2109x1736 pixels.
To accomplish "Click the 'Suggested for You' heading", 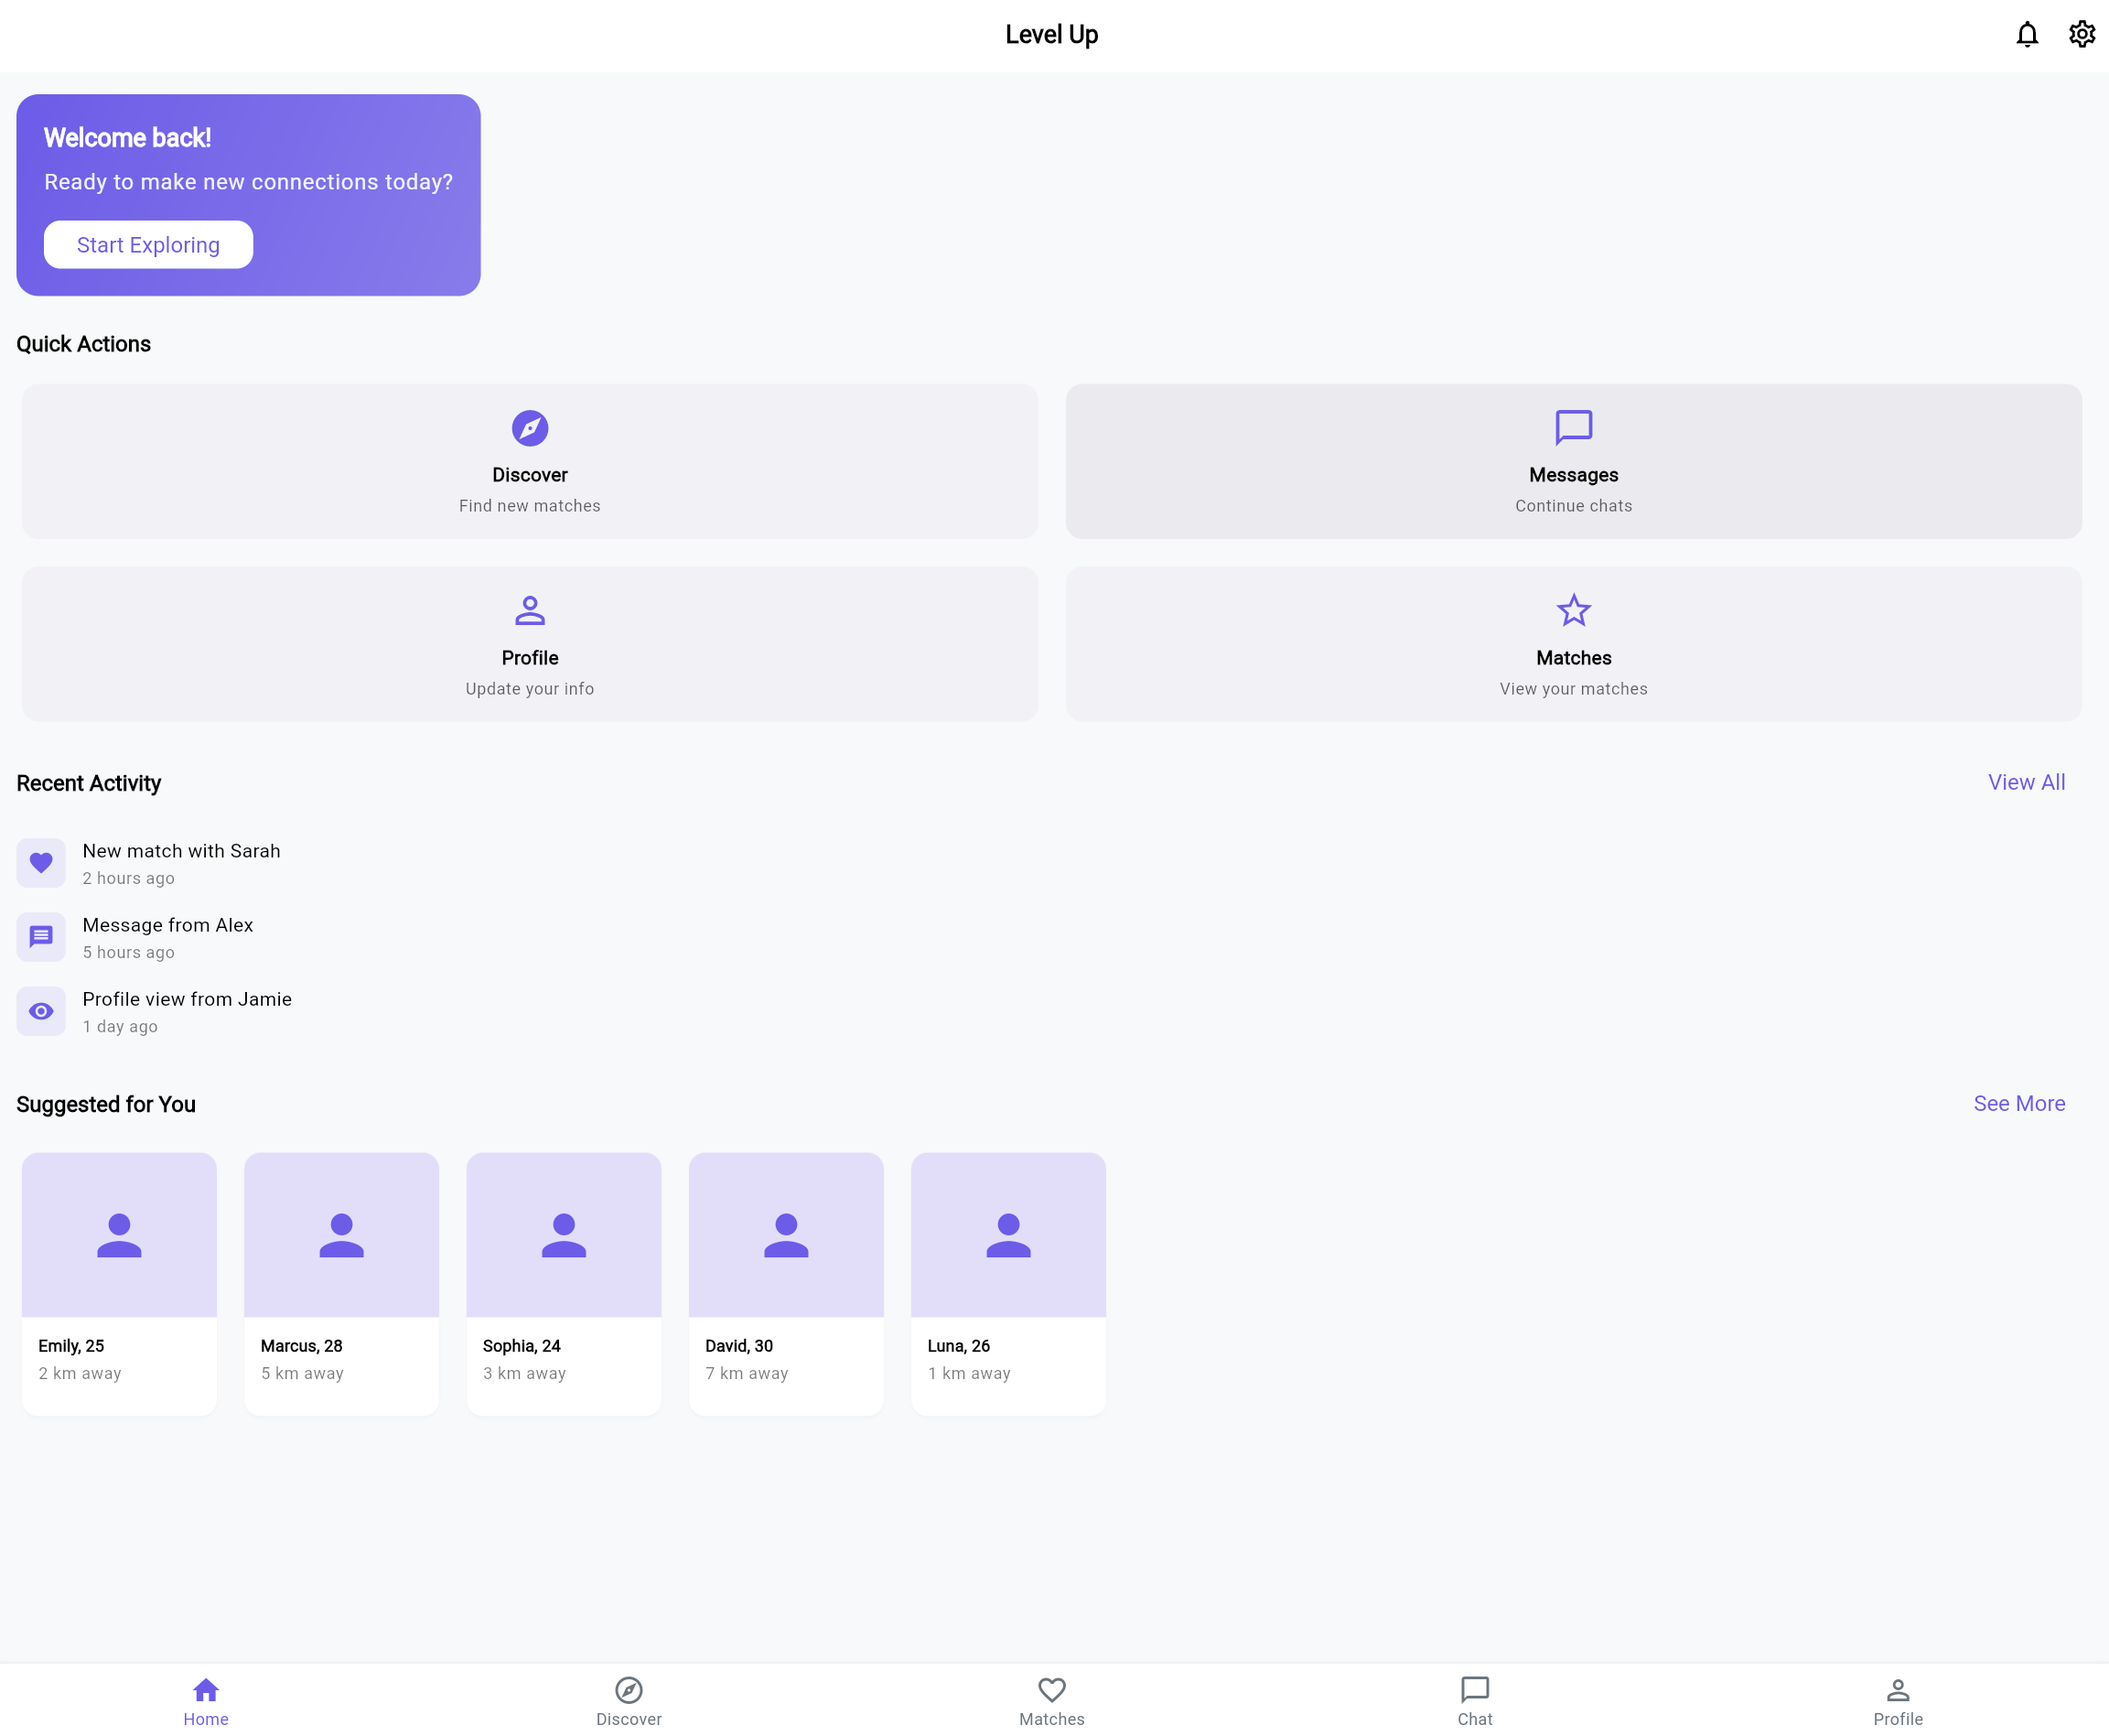I will pos(106,1104).
